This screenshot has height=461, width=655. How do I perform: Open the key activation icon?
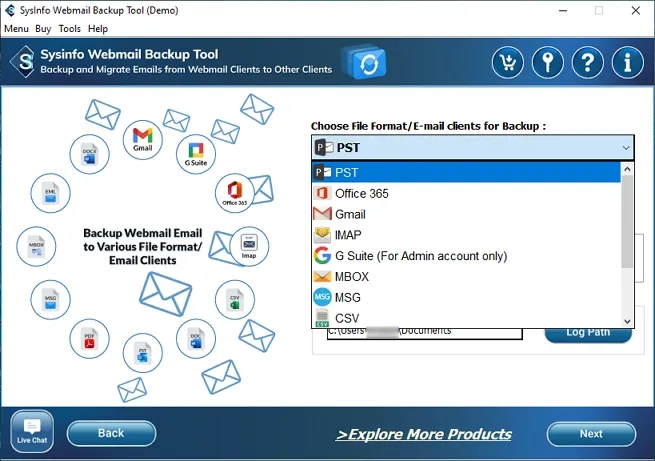[x=548, y=63]
